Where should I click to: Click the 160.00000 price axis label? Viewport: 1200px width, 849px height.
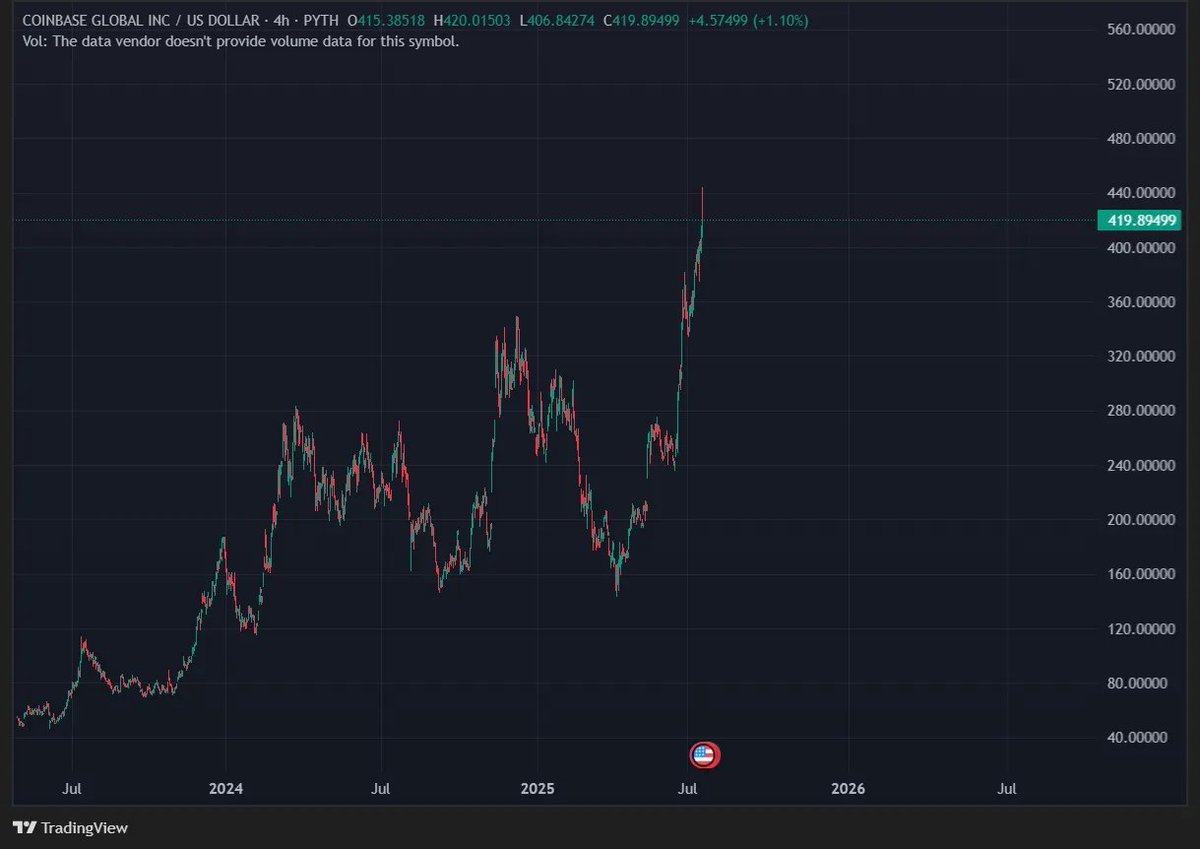(x=1141, y=574)
